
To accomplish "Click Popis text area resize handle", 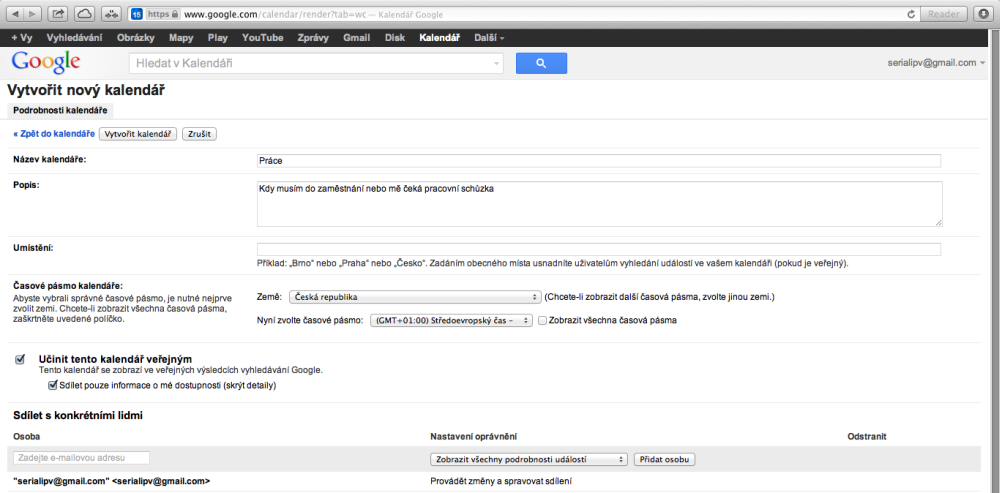I will 938,223.
